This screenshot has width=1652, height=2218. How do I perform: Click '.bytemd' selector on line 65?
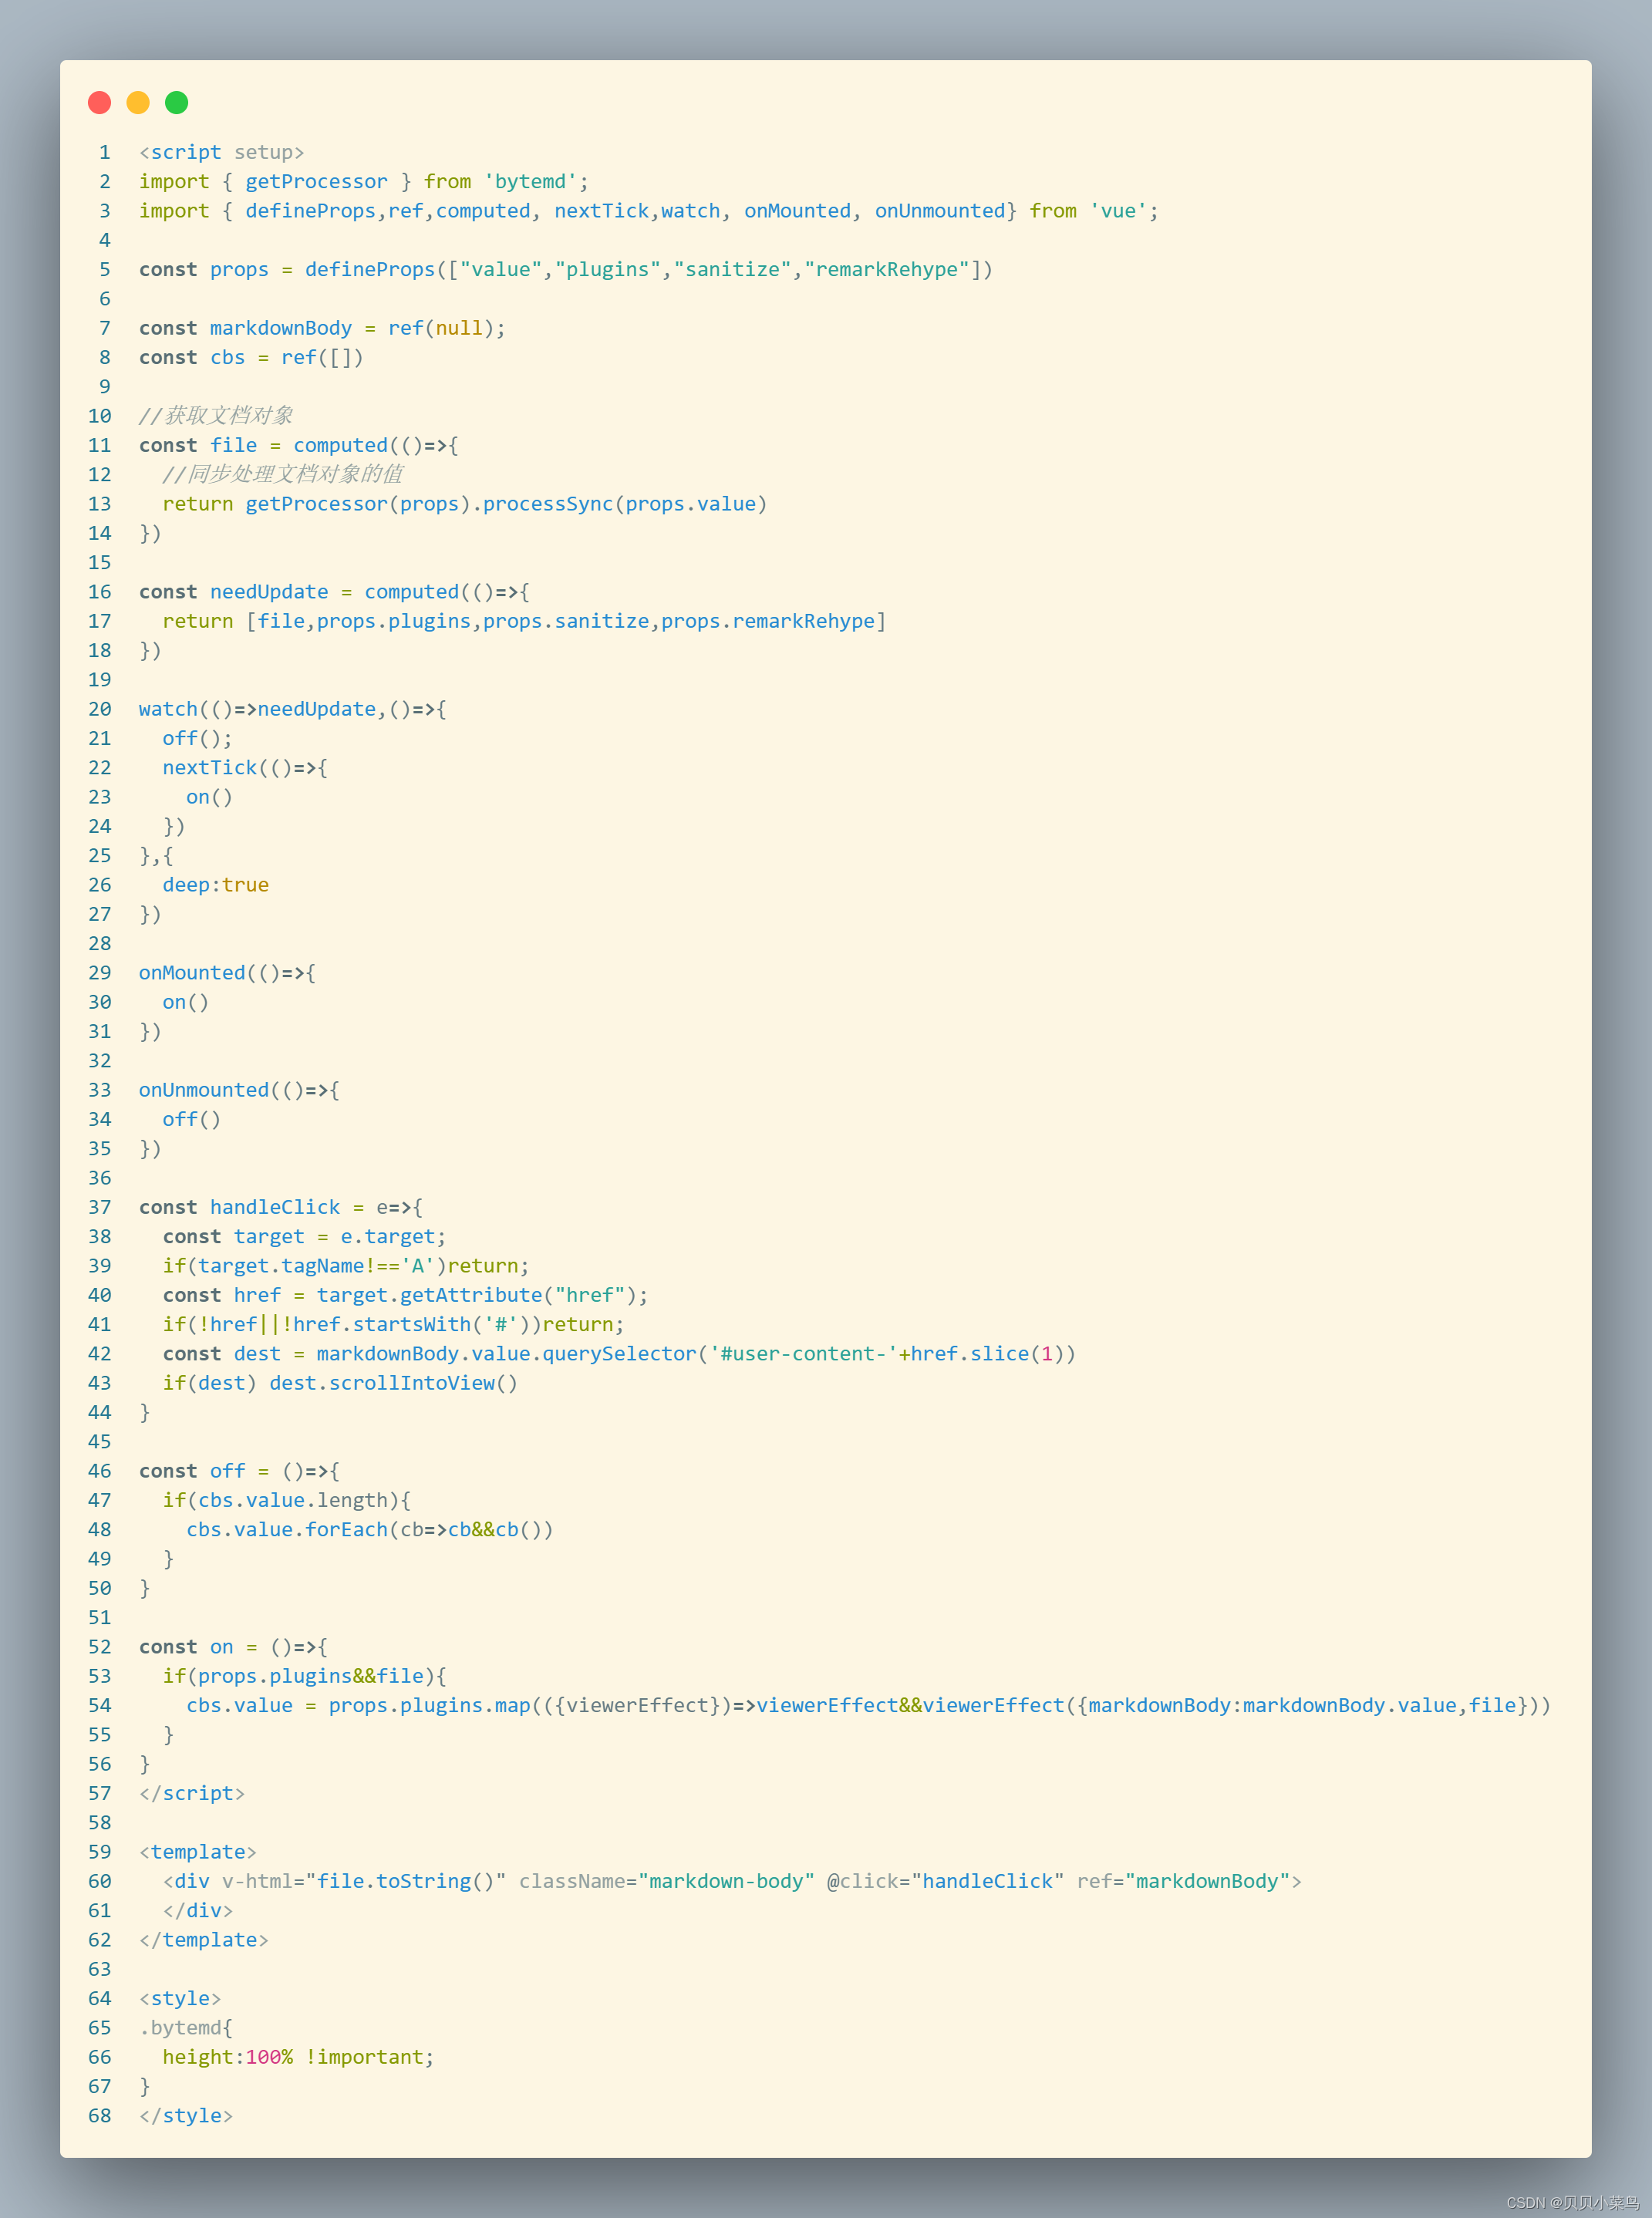pyautogui.click(x=180, y=2028)
